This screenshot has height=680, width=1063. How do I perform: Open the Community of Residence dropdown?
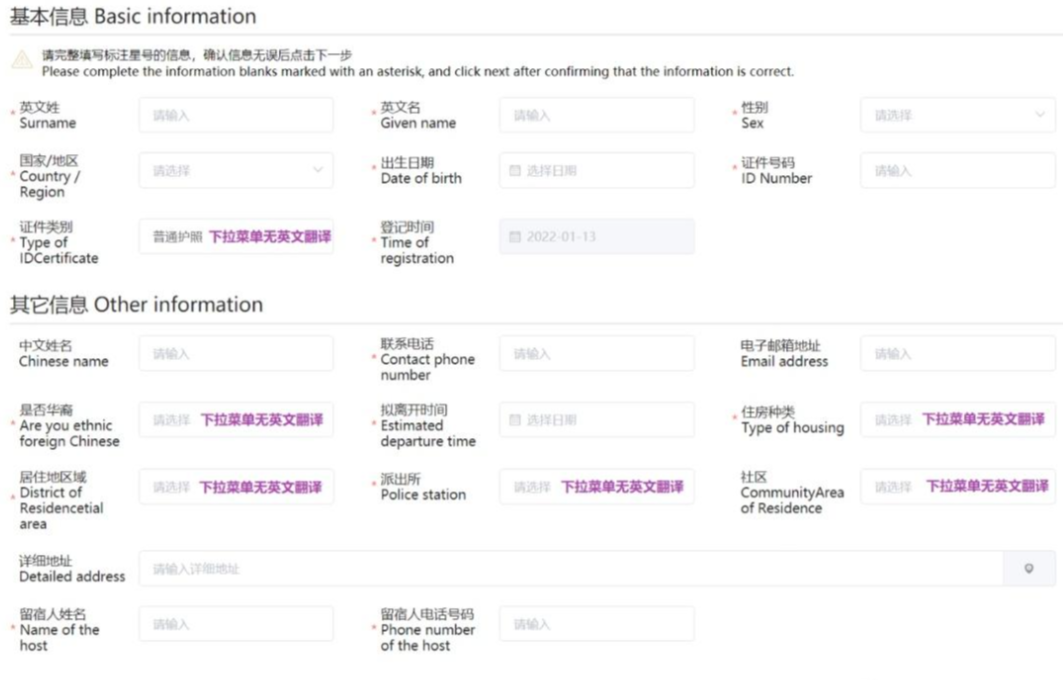click(957, 487)
